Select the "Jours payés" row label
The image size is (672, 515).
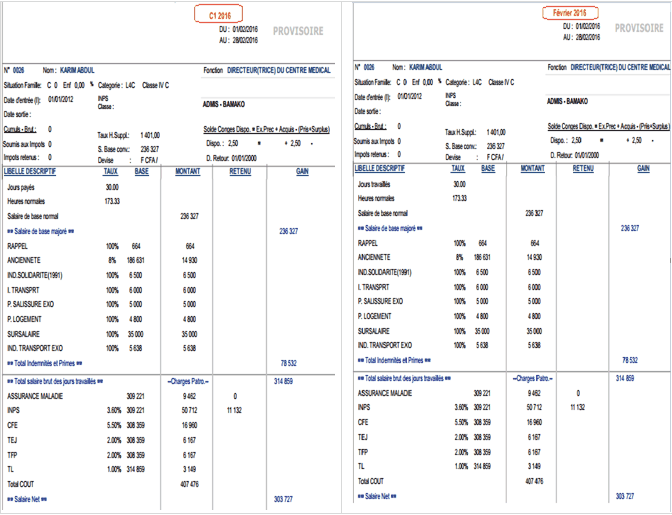(x=21, y=188)
